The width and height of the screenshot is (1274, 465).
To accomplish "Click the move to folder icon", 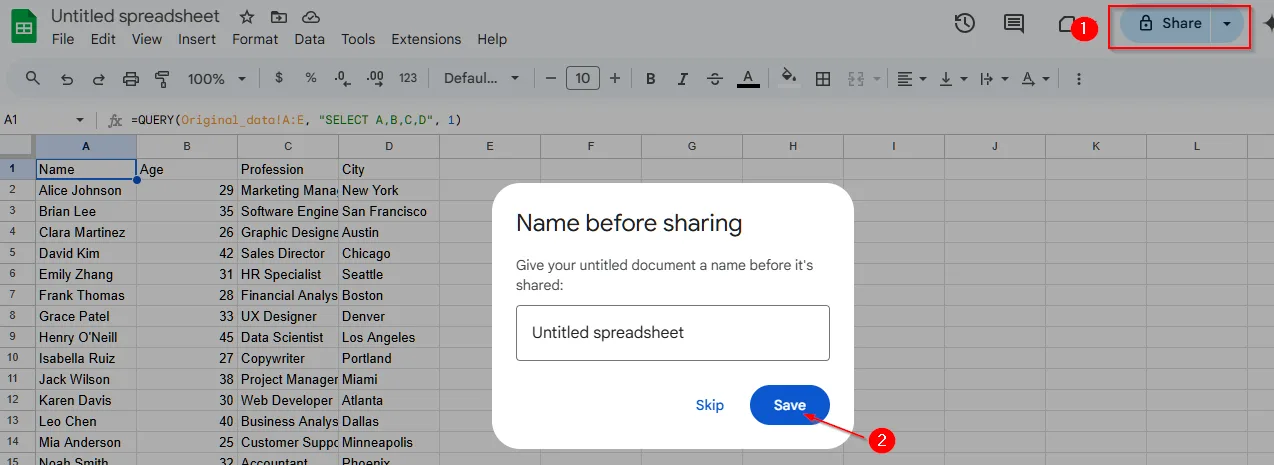I will click(x=278, y=17).
